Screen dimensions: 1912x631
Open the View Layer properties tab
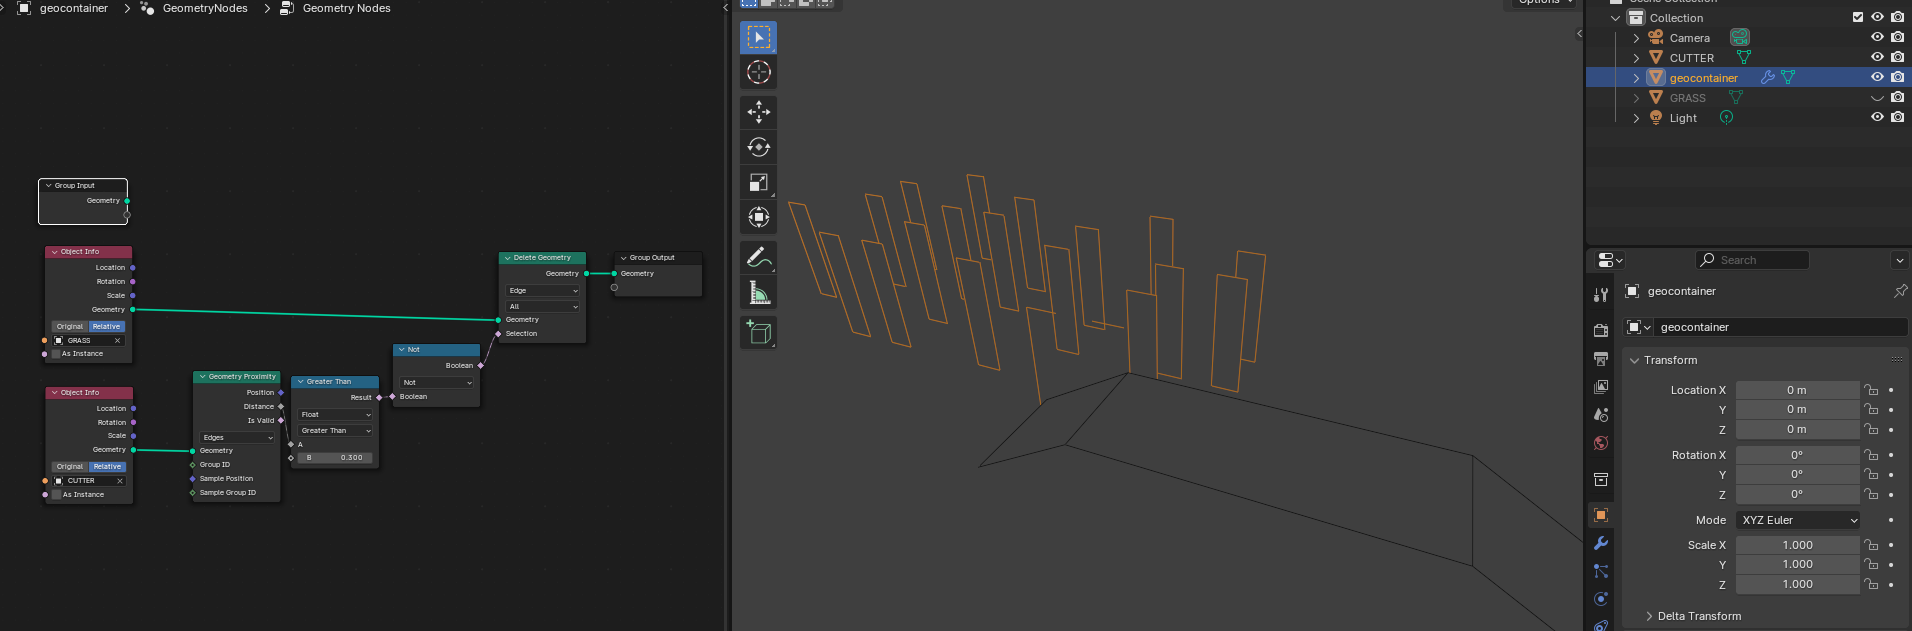1601,386
